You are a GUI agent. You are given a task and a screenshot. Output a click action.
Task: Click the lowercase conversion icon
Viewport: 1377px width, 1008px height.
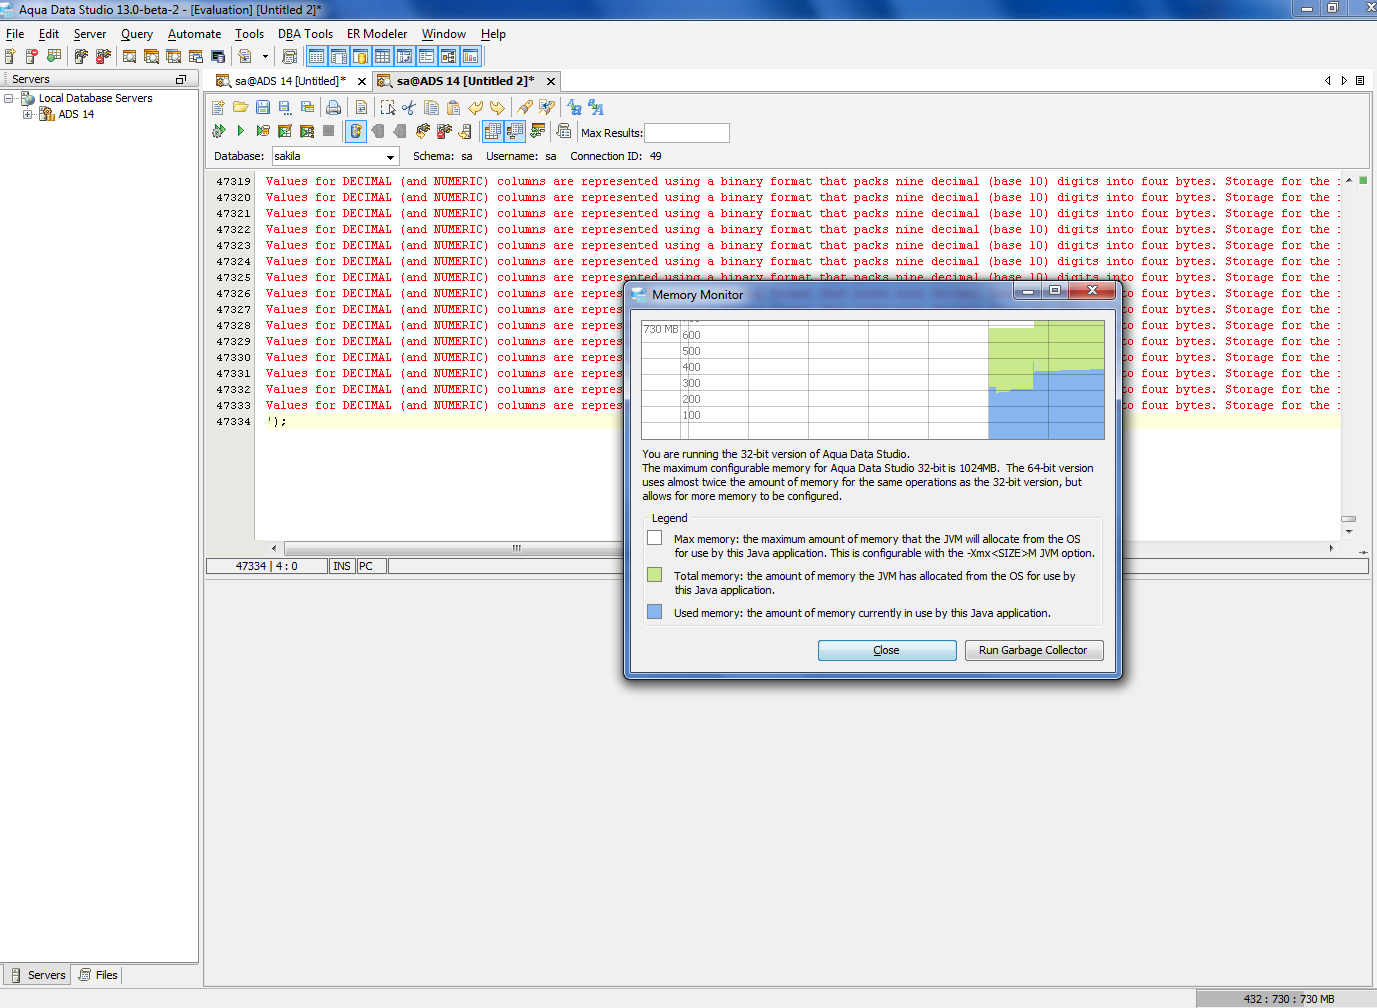click(x=575, y=107)
